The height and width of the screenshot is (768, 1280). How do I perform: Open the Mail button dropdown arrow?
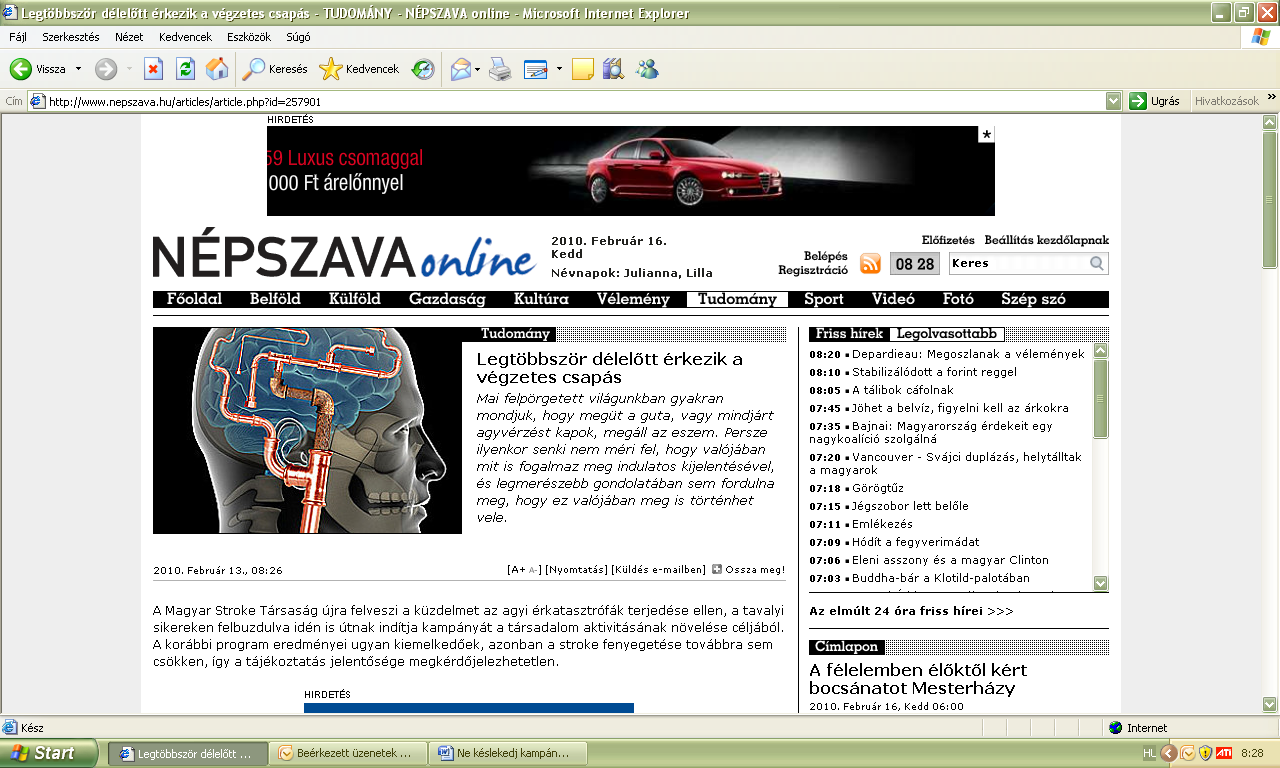(478, 70)
